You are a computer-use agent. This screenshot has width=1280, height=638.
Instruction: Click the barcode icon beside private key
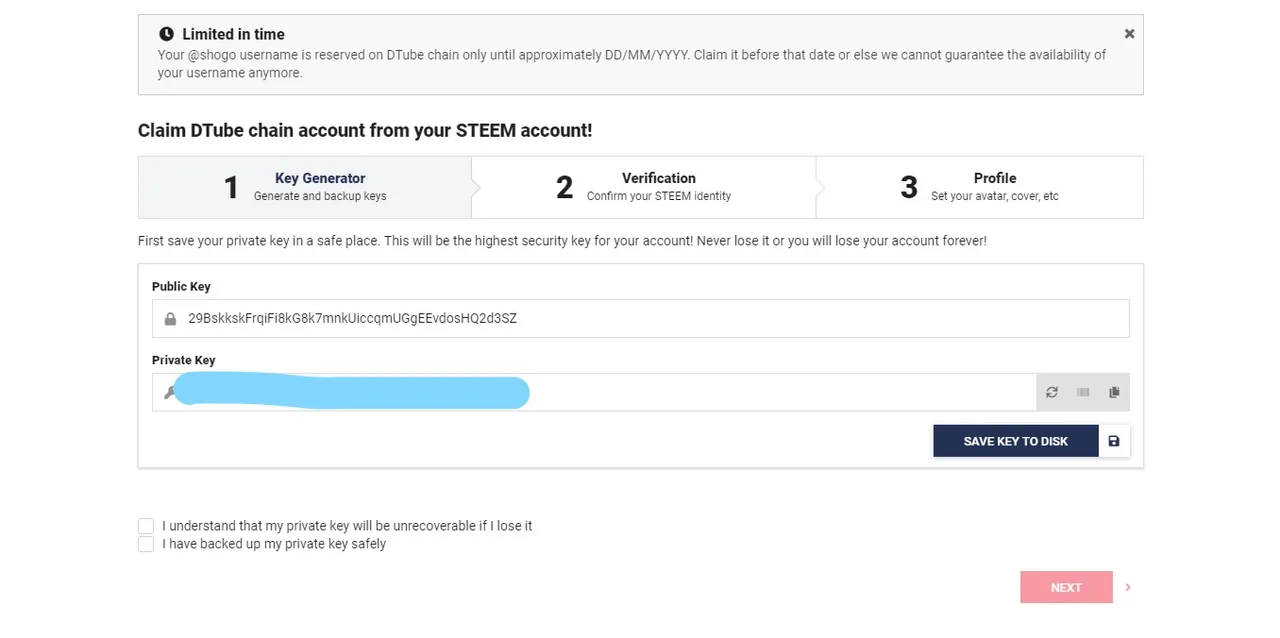[x=1083, y=393]
